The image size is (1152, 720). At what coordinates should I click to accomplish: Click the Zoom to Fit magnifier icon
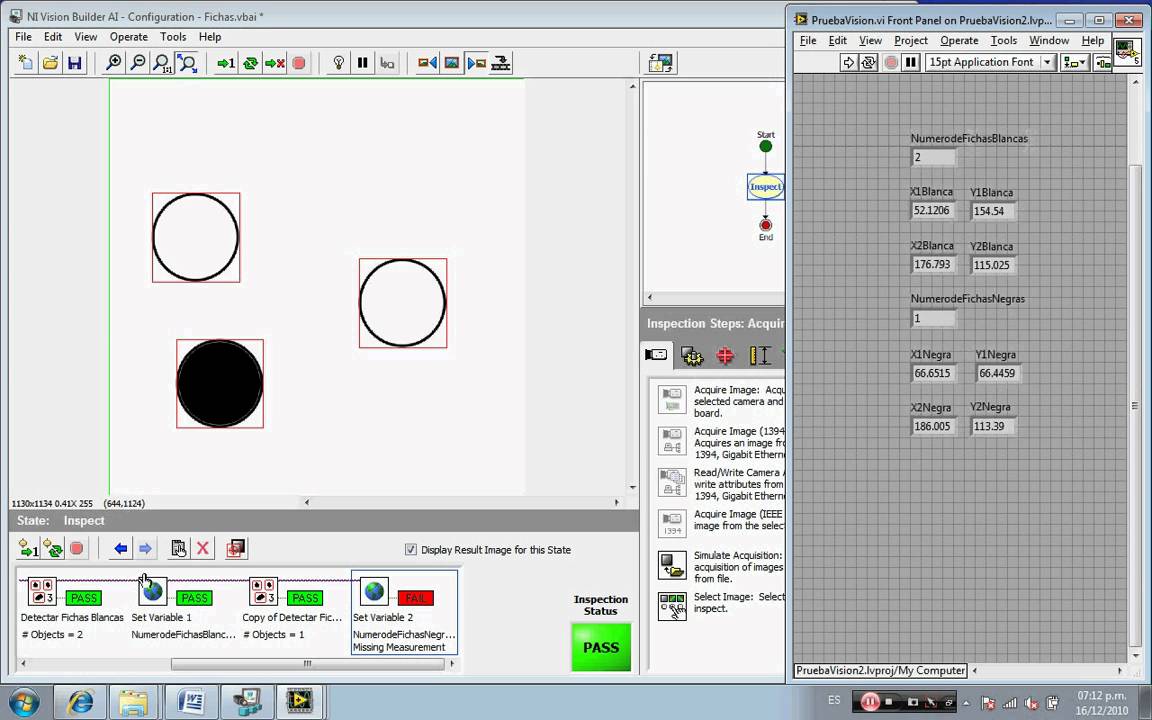pos(187,63)
